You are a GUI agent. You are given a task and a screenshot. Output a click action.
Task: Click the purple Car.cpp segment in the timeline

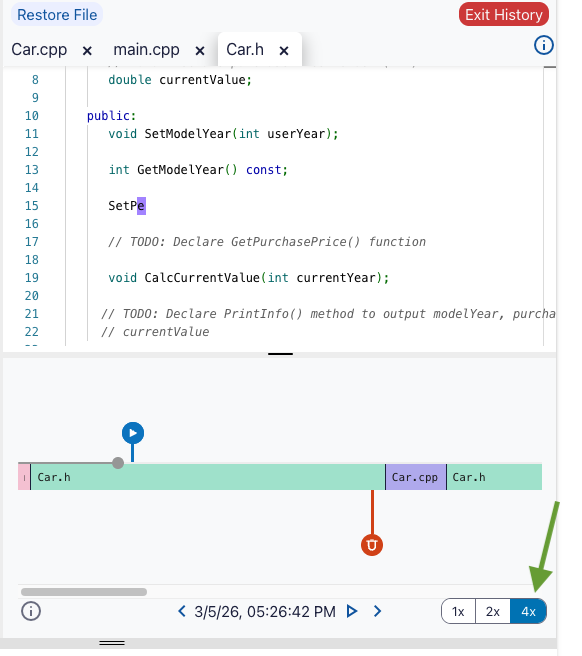point(415,477)
